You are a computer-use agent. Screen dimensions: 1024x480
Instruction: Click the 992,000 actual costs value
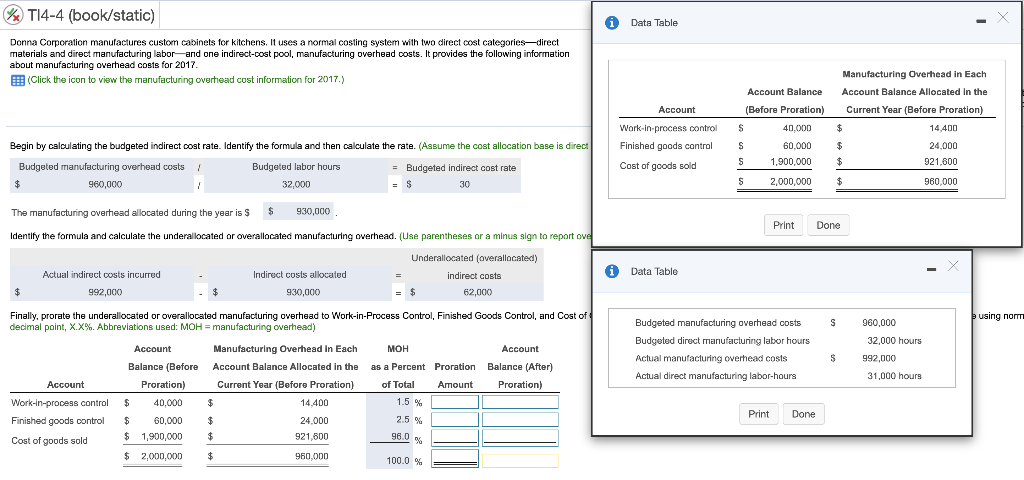[x=105, y=293]
